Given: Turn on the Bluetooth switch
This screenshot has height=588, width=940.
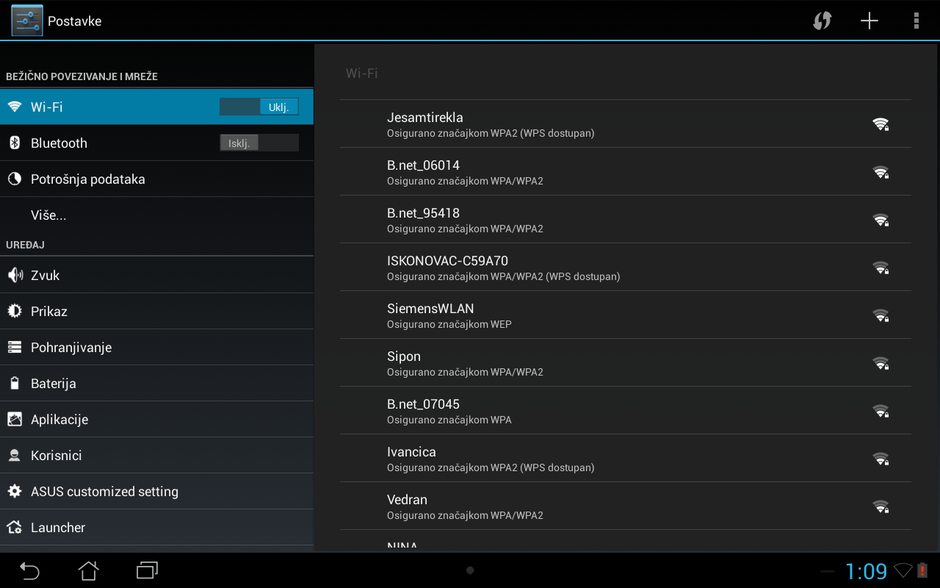Looking at the screenshot, I should (259, 143).
